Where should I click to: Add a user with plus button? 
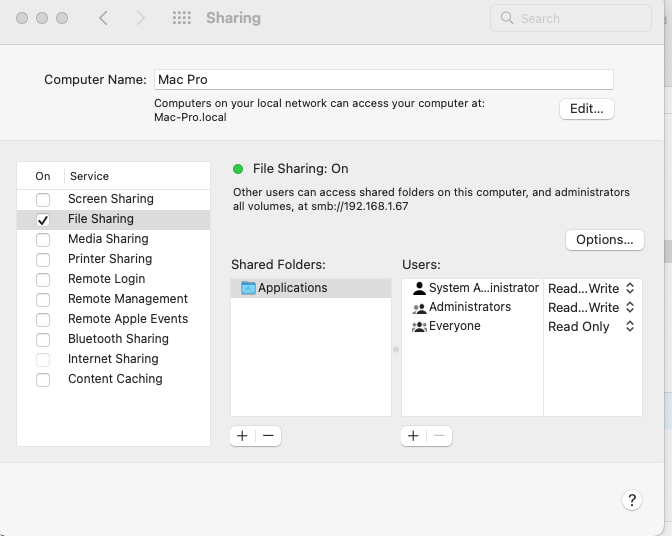tap(414, 436)
